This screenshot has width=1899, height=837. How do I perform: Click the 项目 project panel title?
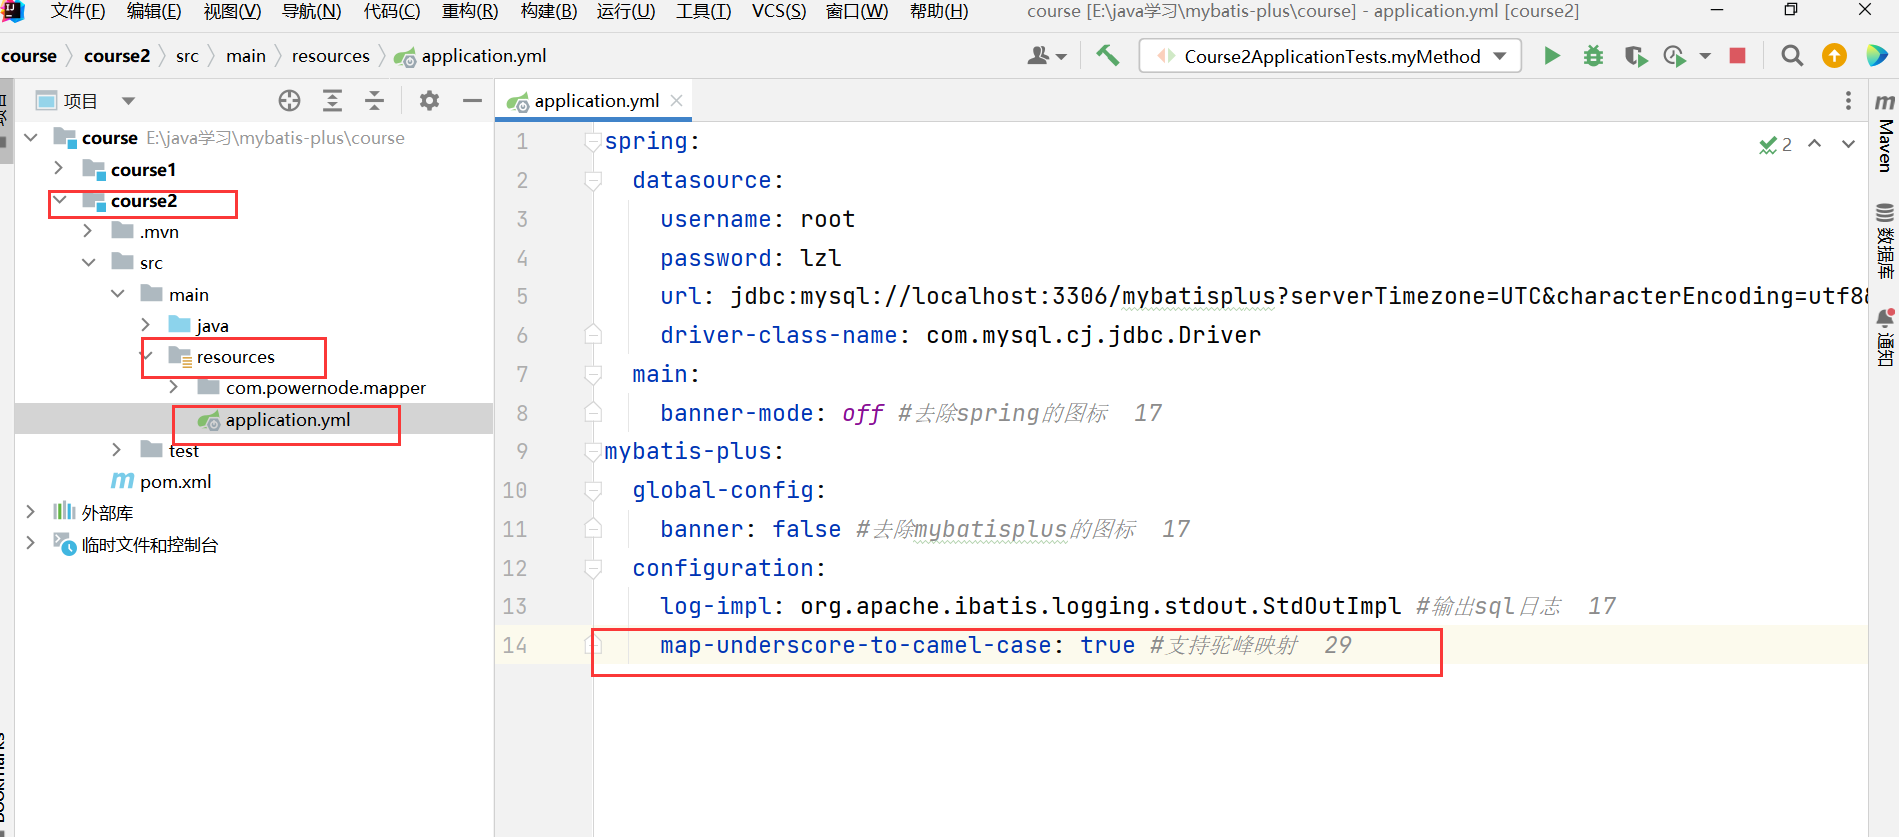coord(80,101)
